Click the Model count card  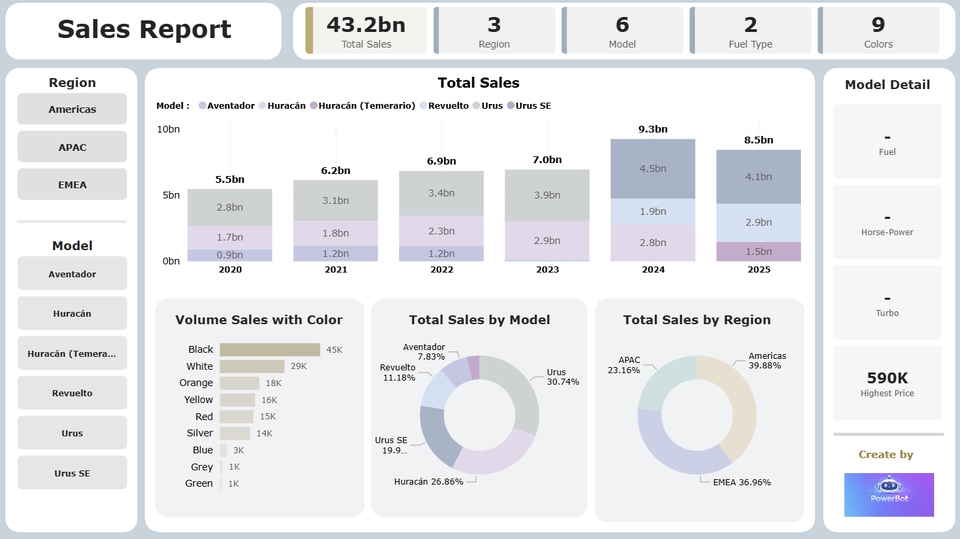coord(622,31)
